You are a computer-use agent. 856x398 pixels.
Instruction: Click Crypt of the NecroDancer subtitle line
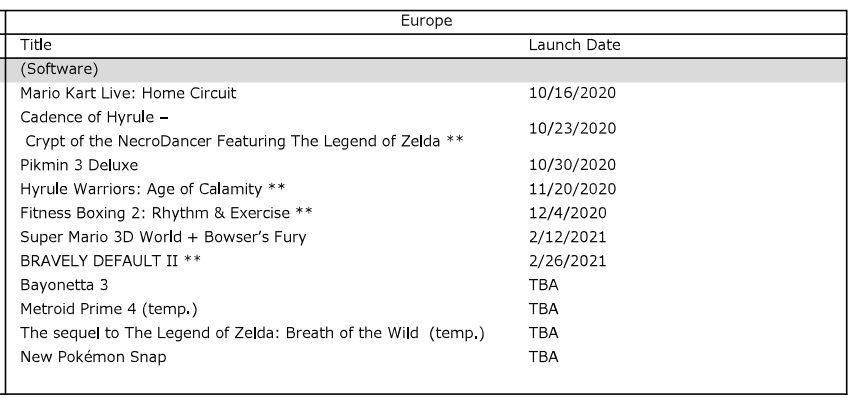pyautogui.click(x=245, y=141)
